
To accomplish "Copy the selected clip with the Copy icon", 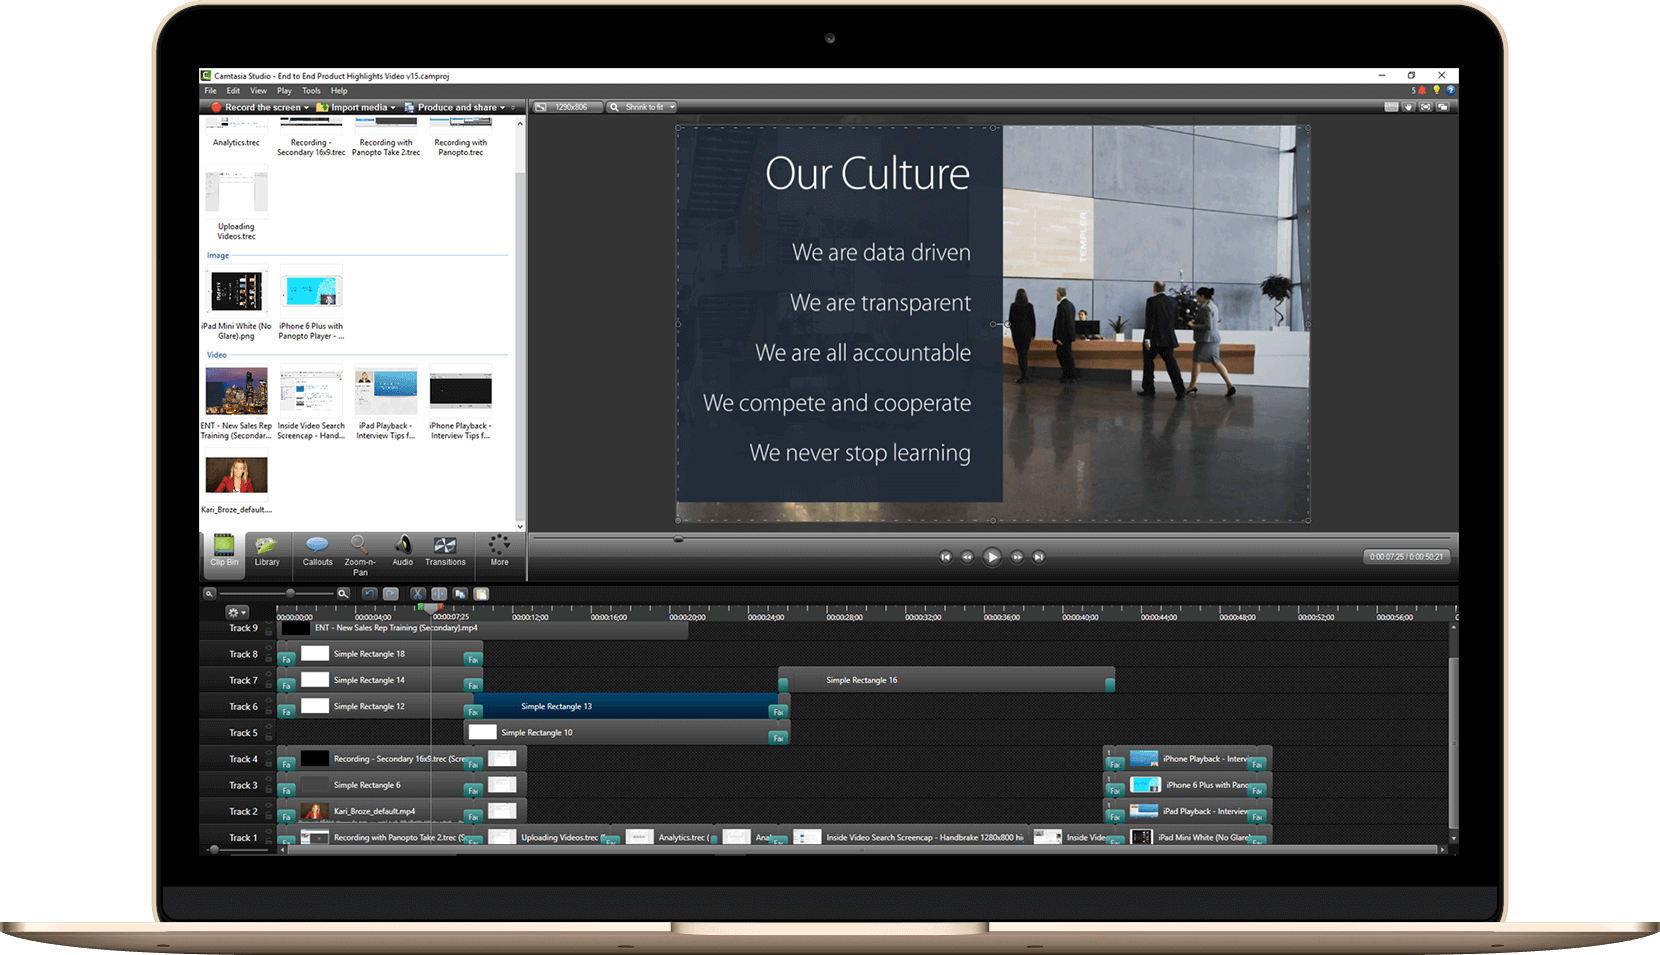I will 459,593.
